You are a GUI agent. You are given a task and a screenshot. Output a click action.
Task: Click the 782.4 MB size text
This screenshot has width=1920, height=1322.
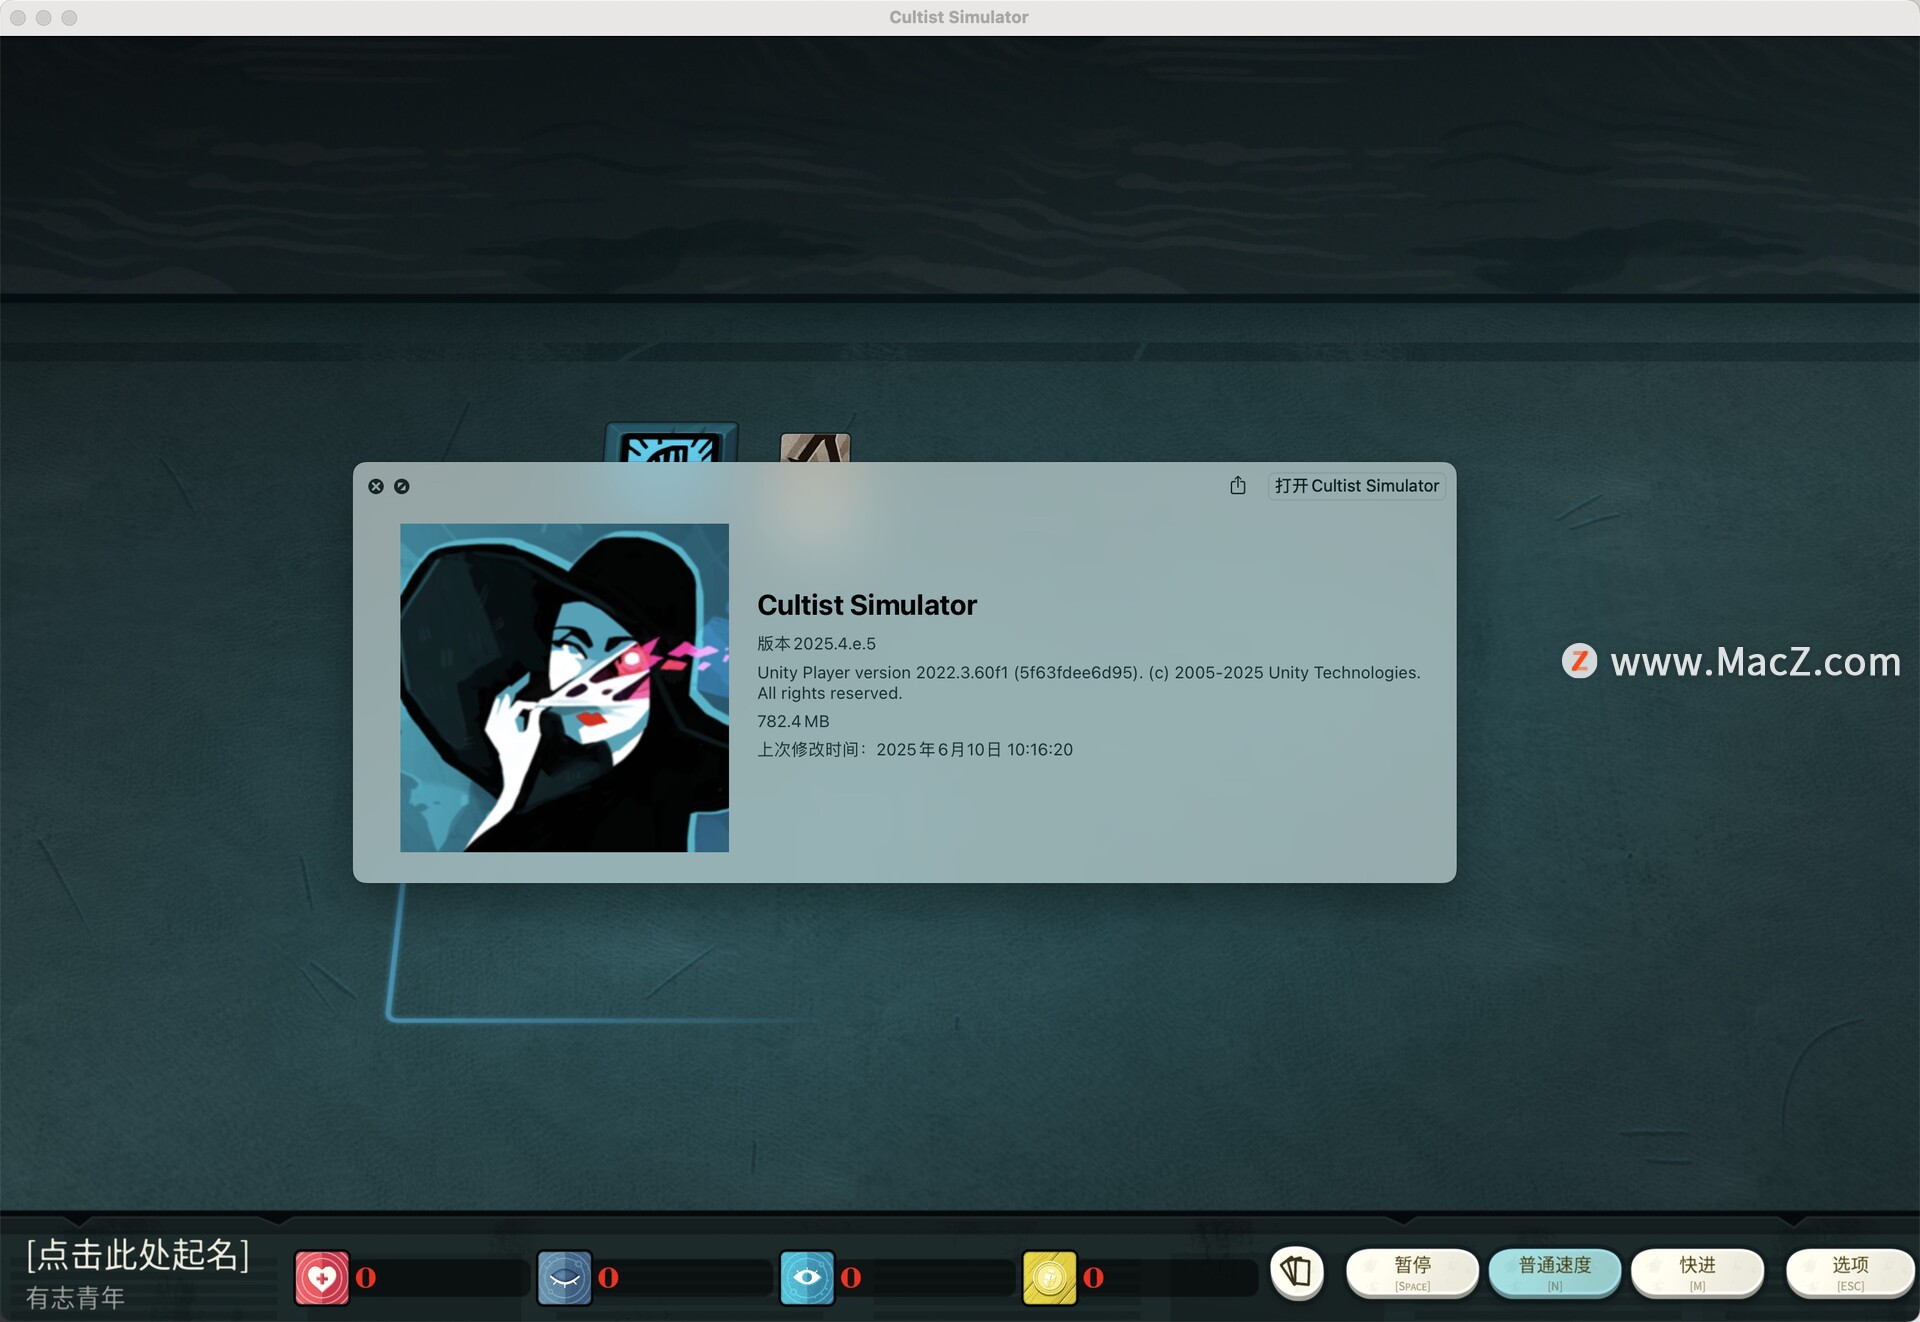(793, 721)
